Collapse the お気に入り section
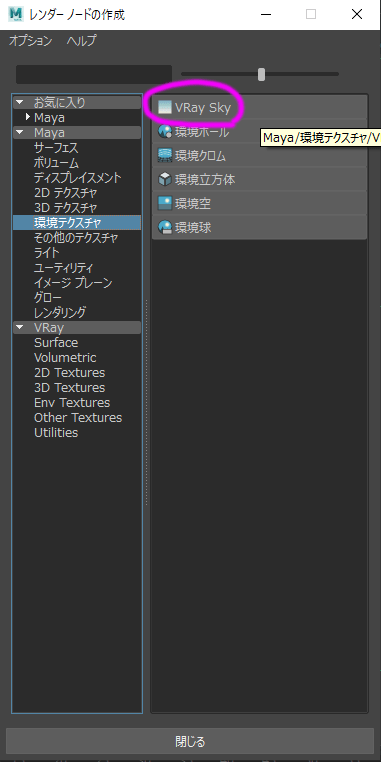Viewport: 381px width, 762px height. (x=20, y=103)
